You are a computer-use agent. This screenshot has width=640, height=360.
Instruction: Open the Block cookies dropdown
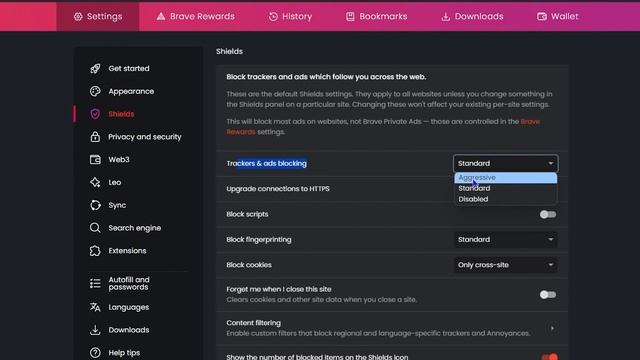(x=505, y=265)
